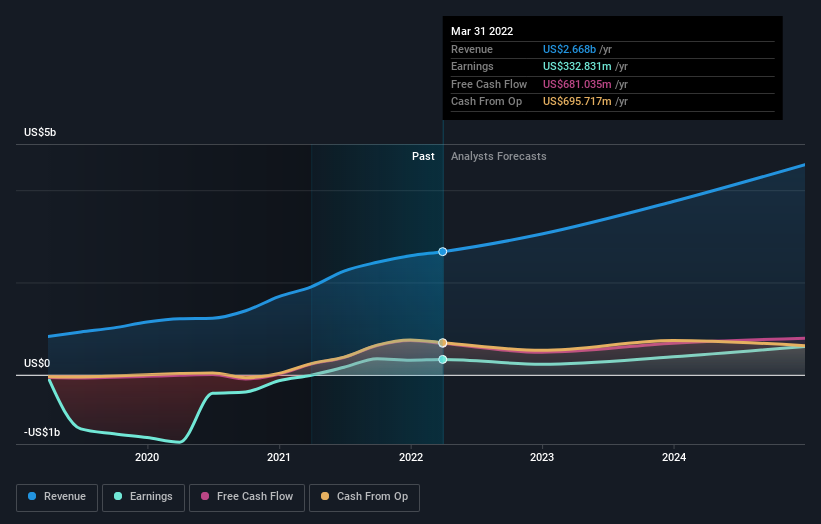Toggle the Free Cash Flow legend series

pos(247,497)
